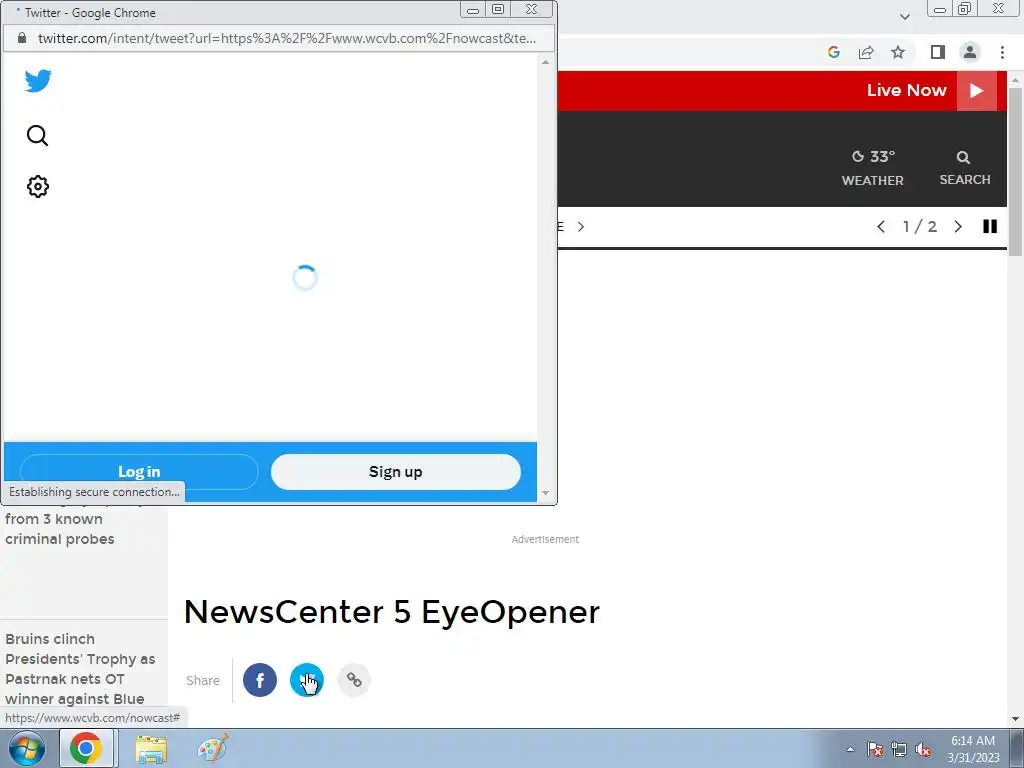The width and height of the screenshot is (1024, 768).
Task: Go to next headline with right chevron
Action: tap(958, 227)
